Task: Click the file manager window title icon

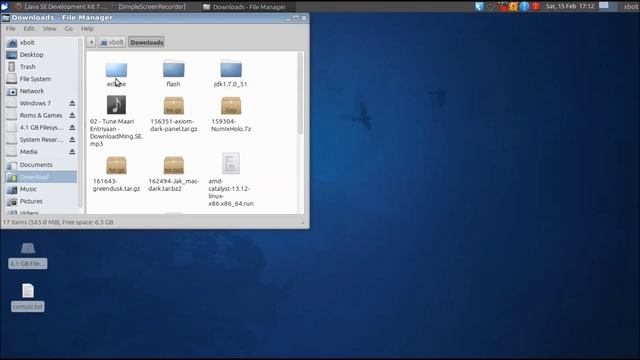Action: pos(6,18)
